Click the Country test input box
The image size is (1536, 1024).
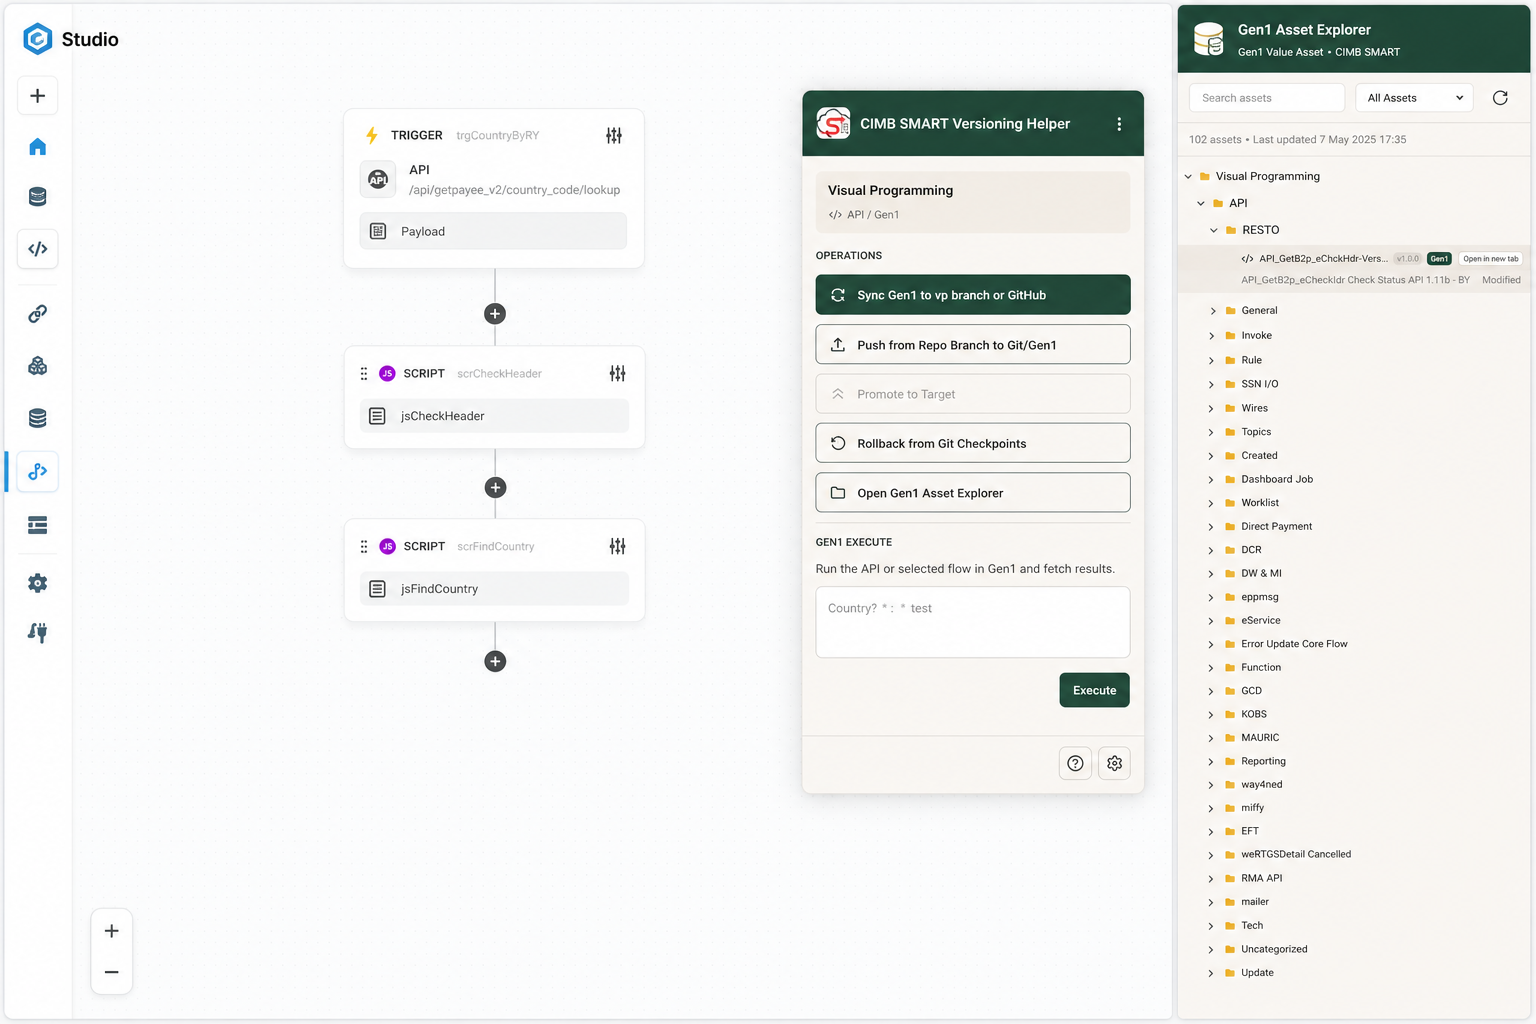[x=973, y=622]
